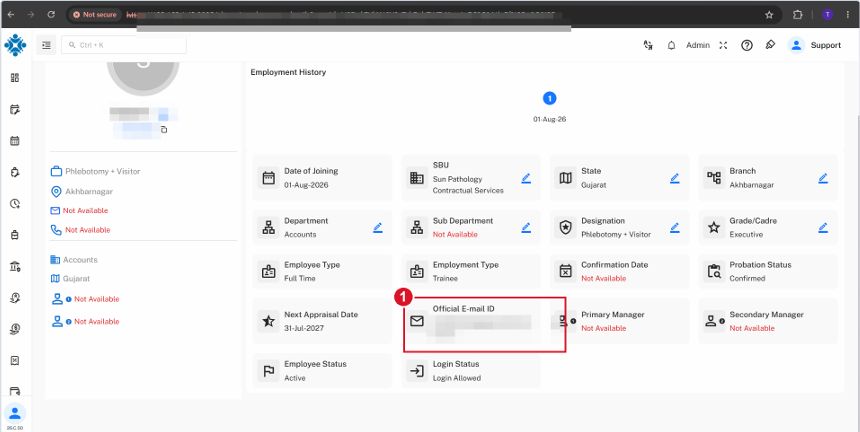Open the clock icon in the sidebar
This screenshot has height=432, width=860.
(x=15, y=204)
